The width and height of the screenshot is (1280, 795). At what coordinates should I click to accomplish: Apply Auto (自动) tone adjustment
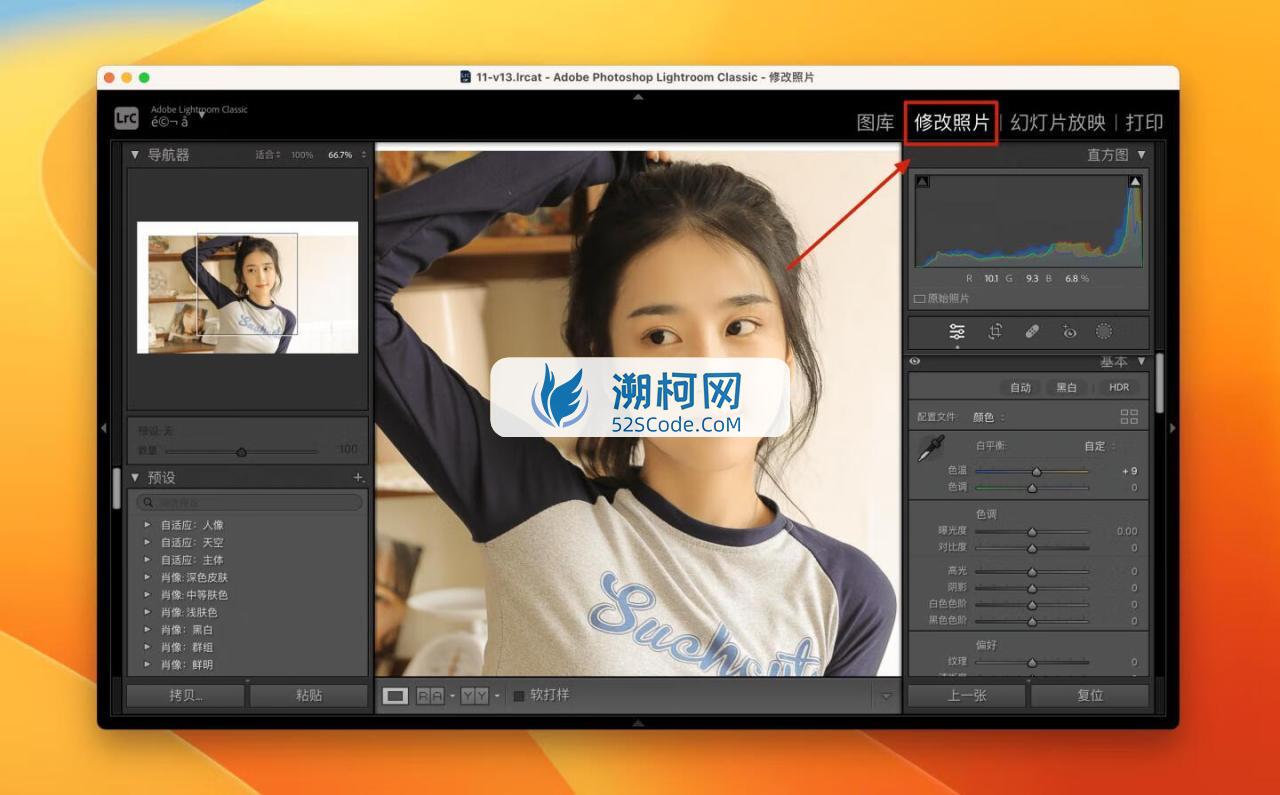coord(1019,387)
